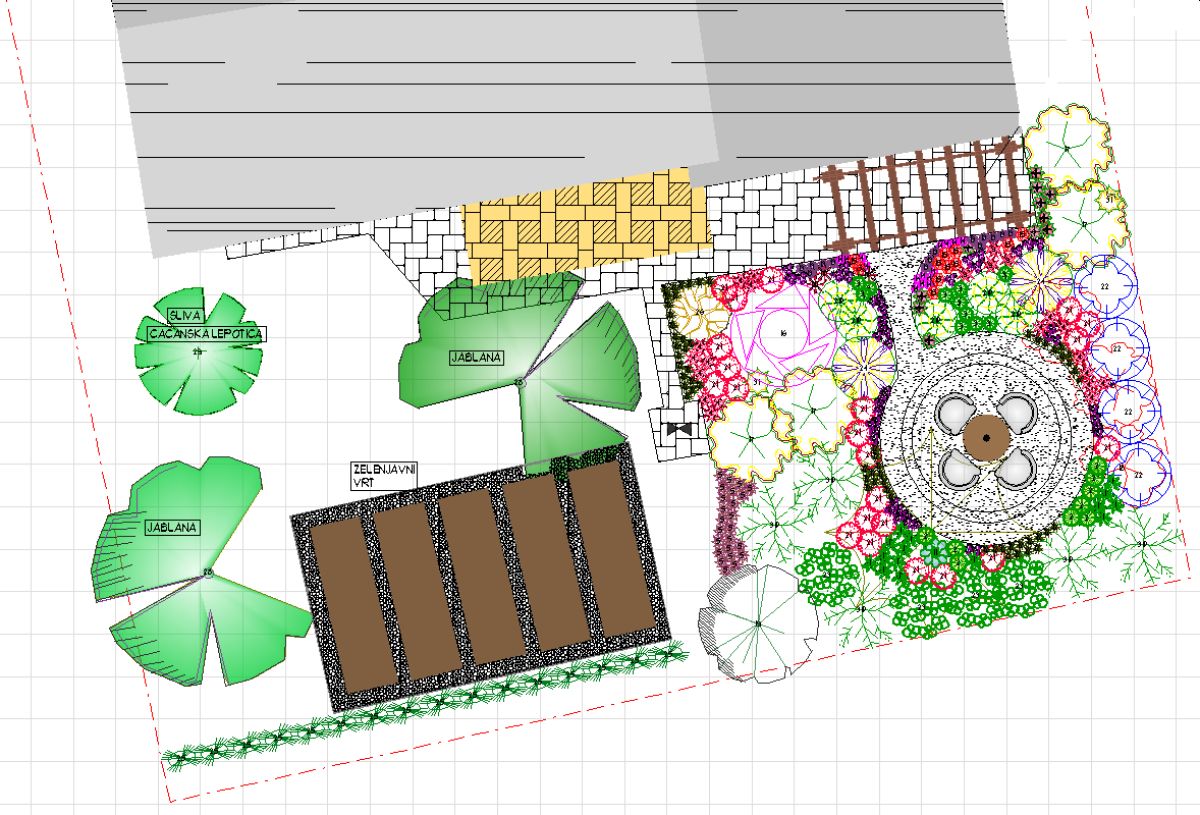Select the round brown table center

(986, 437)
